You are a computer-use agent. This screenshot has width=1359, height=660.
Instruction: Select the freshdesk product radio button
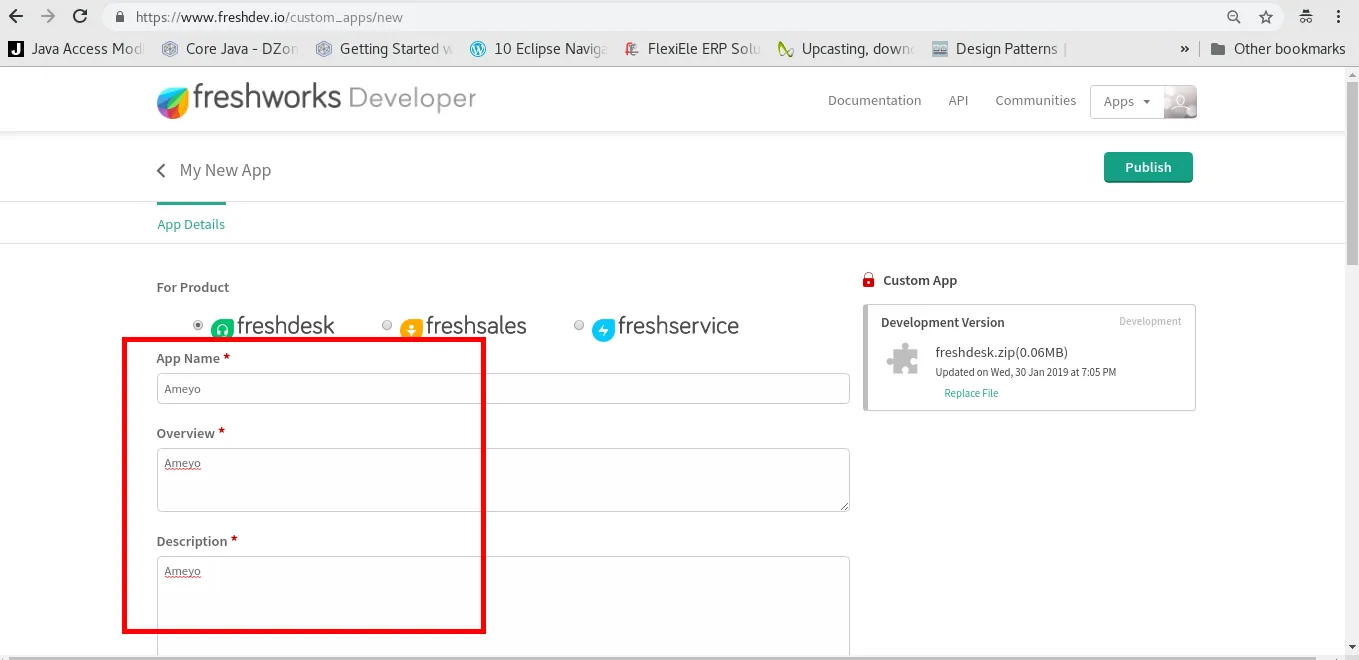click(198, 325)
